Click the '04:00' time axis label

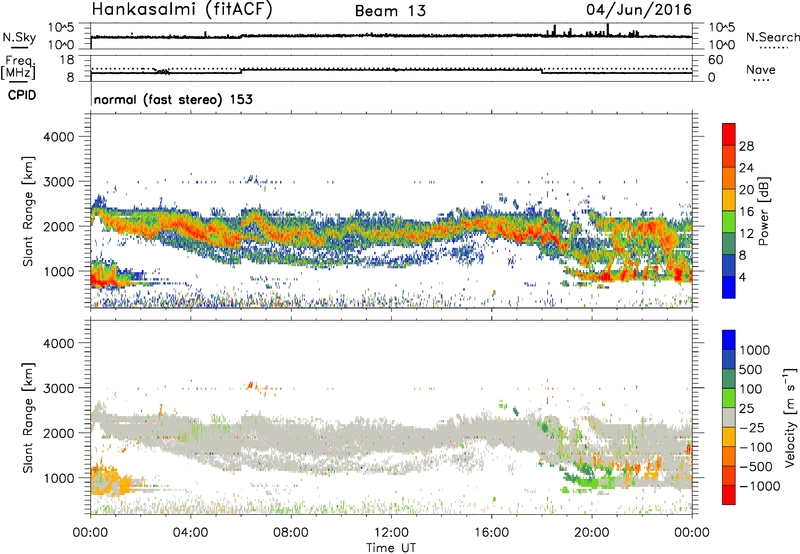(x=190, y=533)
